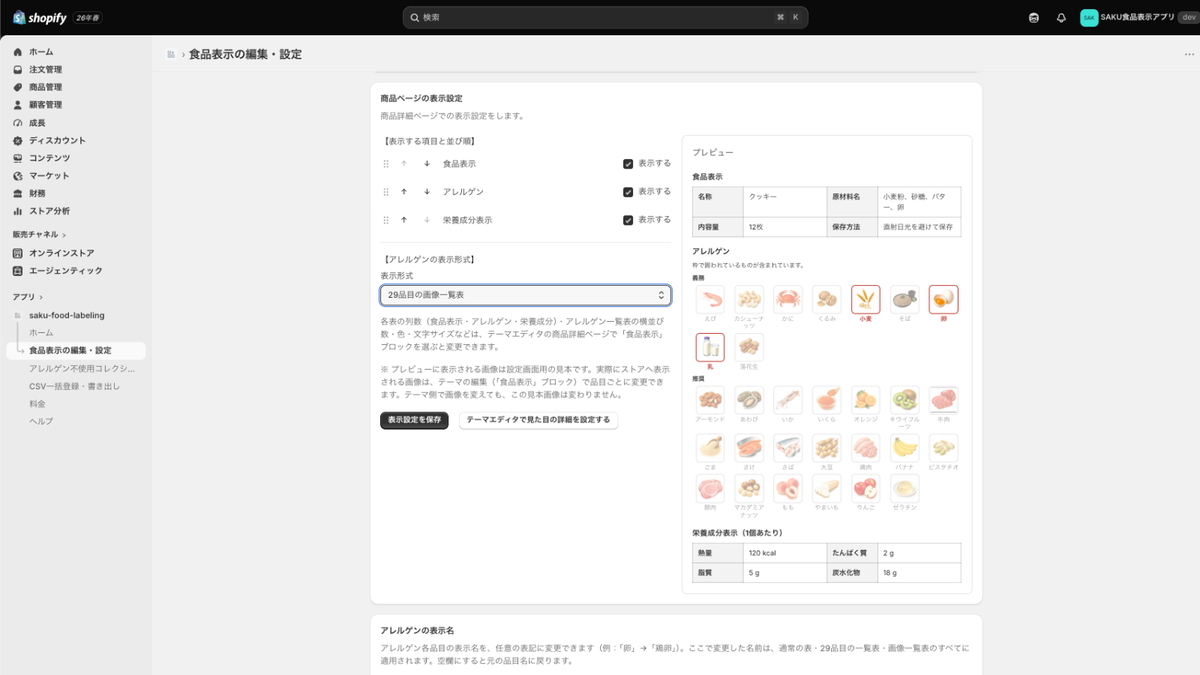1200x675 pixels.
Task: Click the キウイフルーツ kiwi image
Action: click(905, 400)
